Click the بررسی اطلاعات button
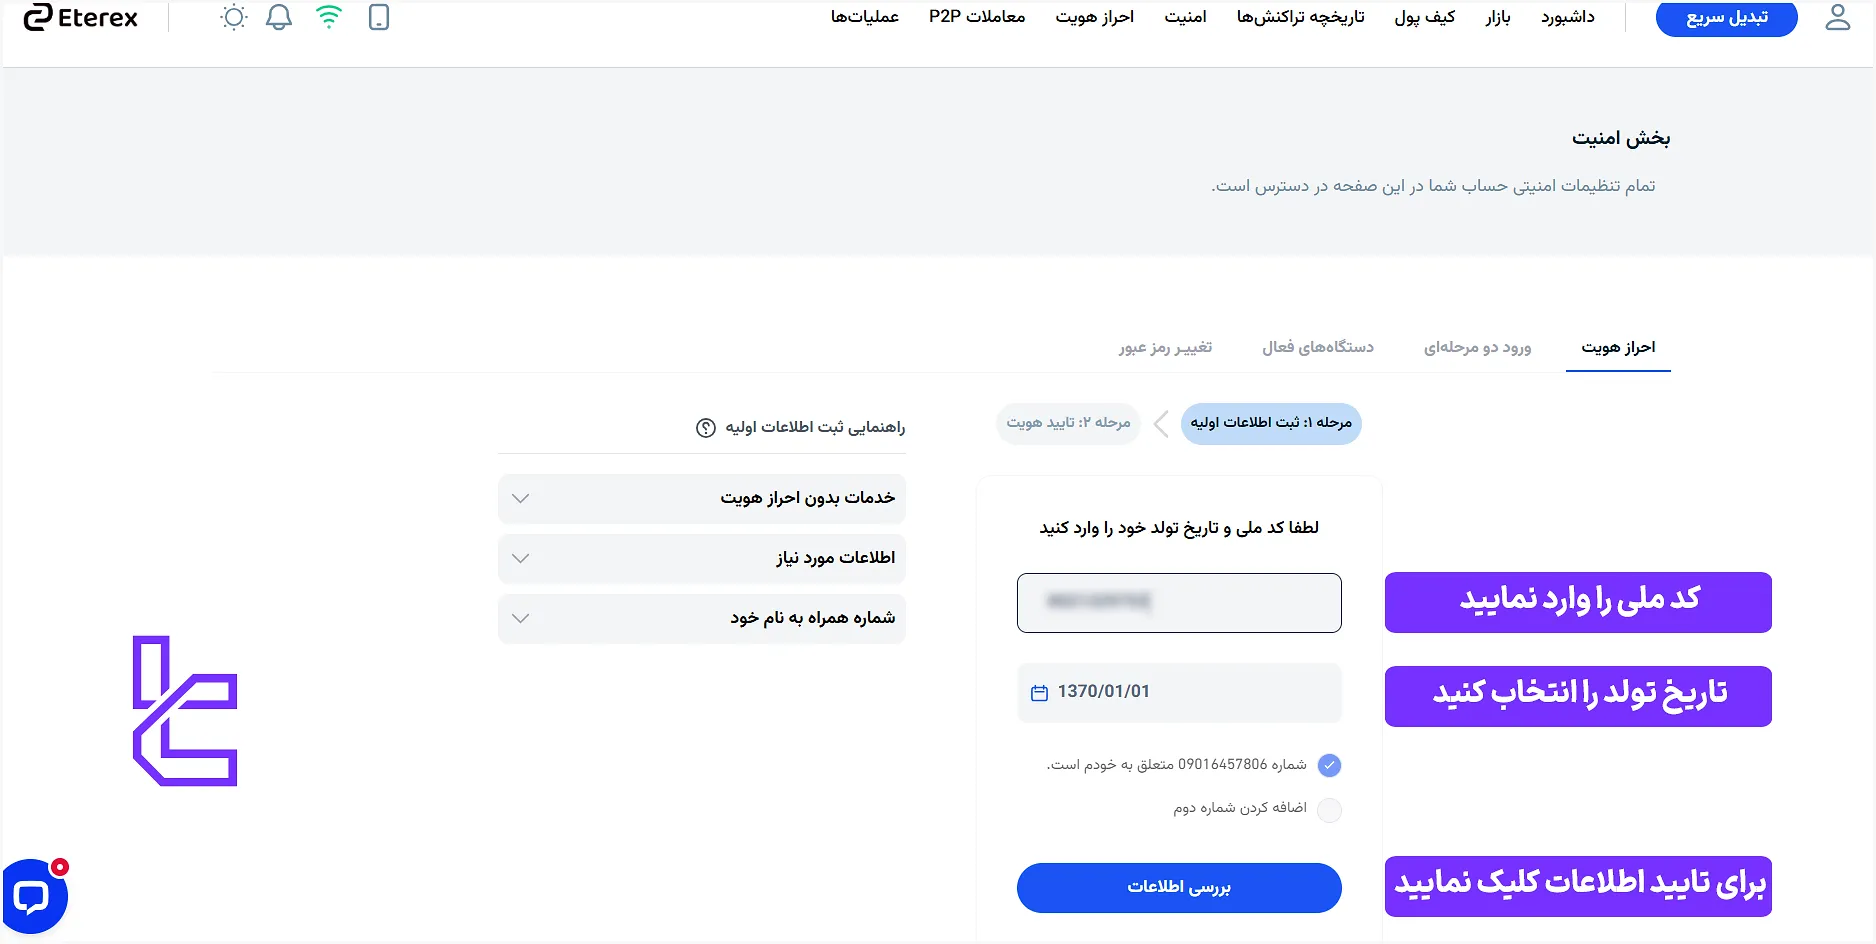The image size is (1876, 944). (1179, 887)
